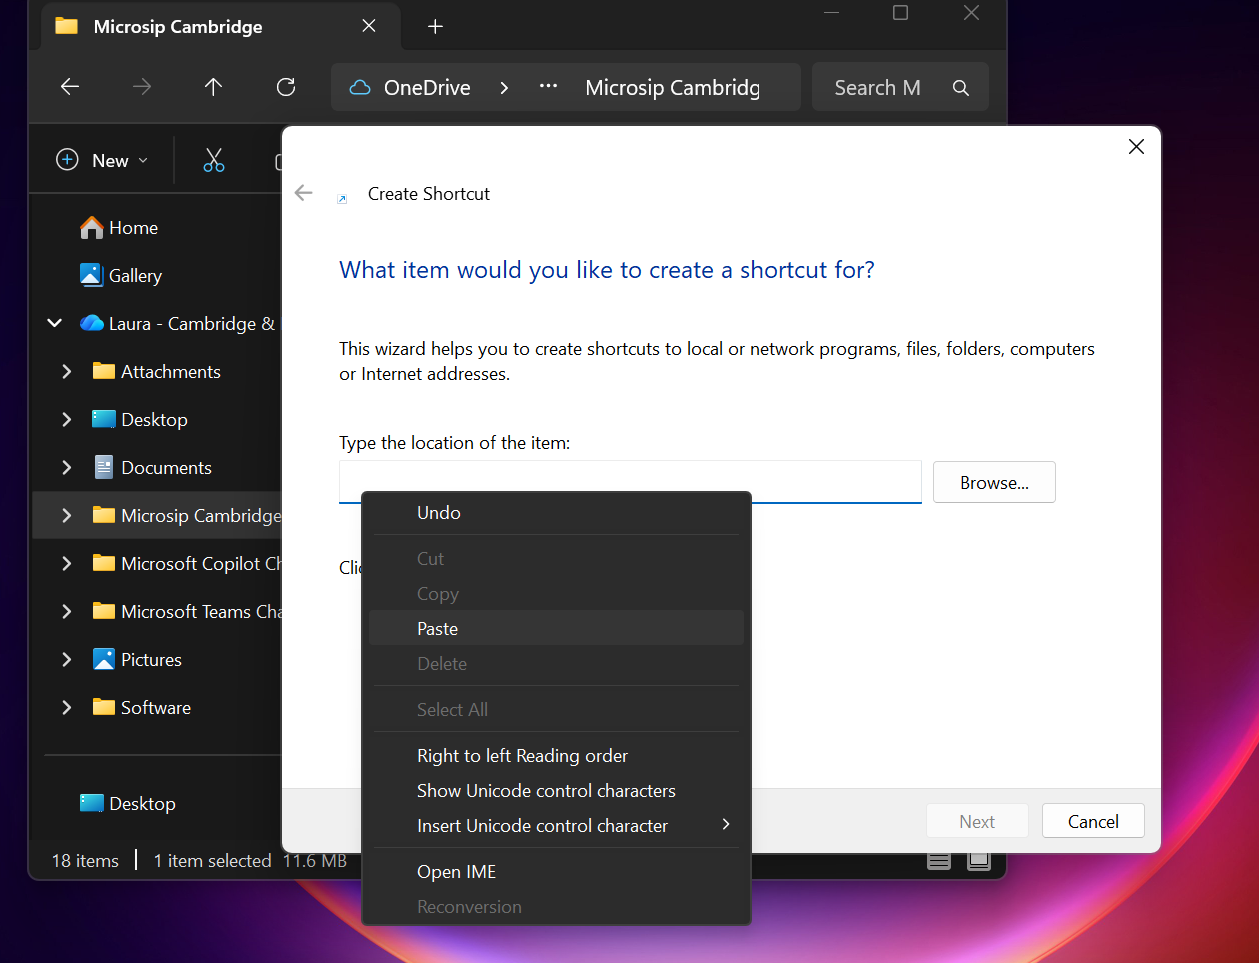
Task: Click the OneDrive cloud icon in address bar
Action: [x=360, y=88]
